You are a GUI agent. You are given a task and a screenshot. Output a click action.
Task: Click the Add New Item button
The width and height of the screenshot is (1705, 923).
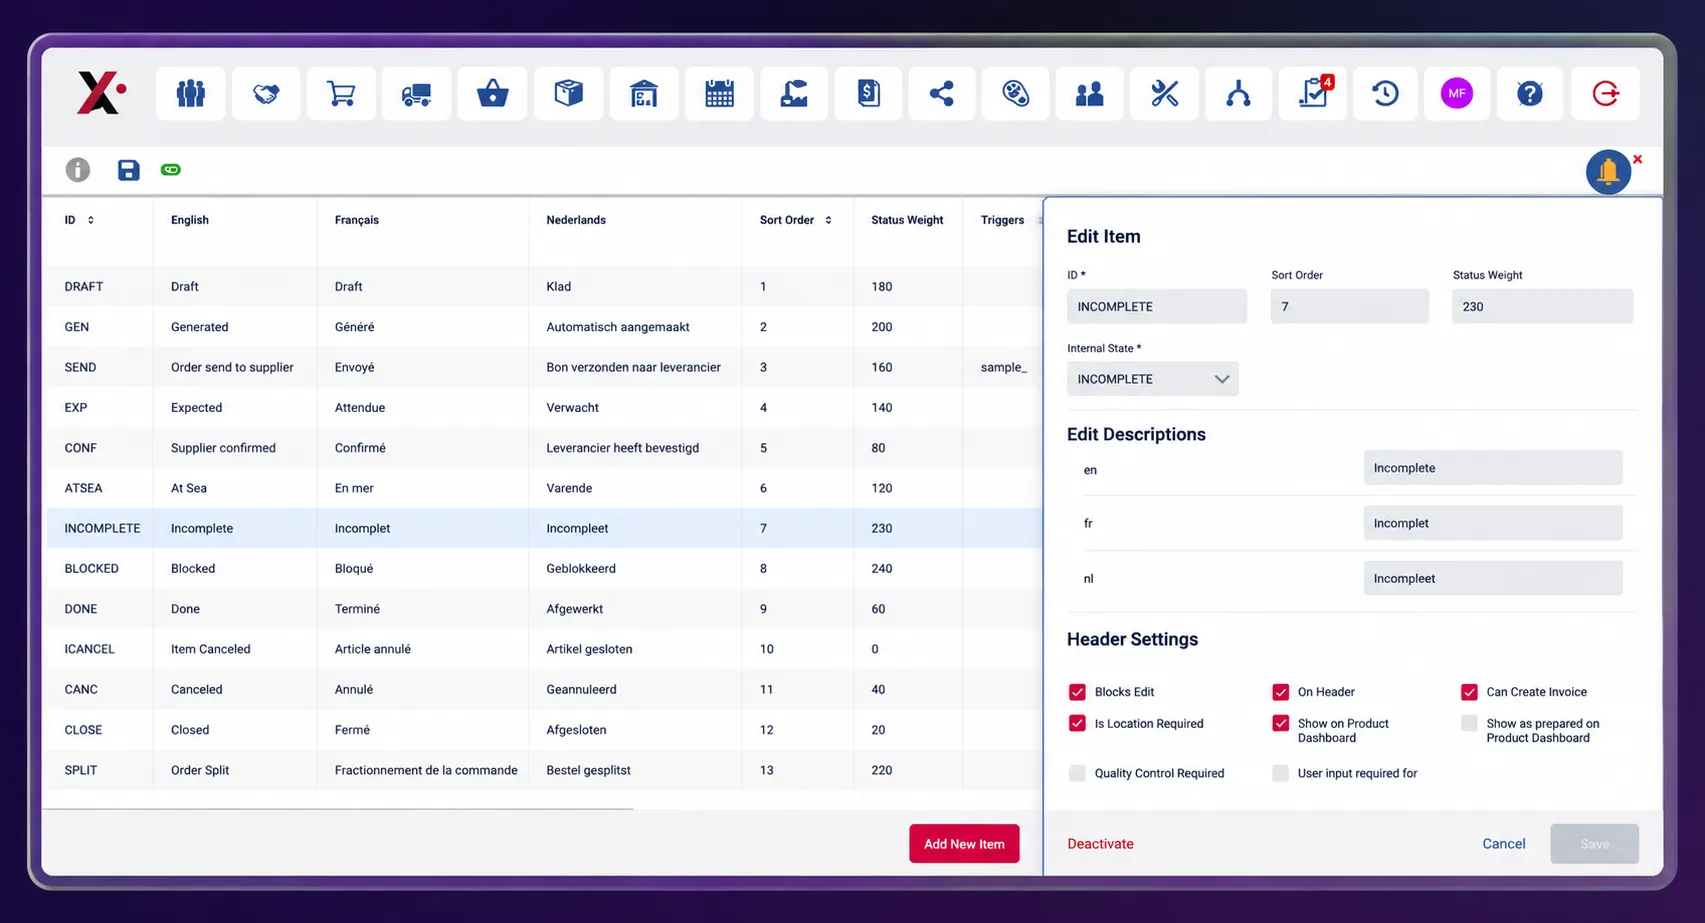pyautogui.click(x=964, y=844)
